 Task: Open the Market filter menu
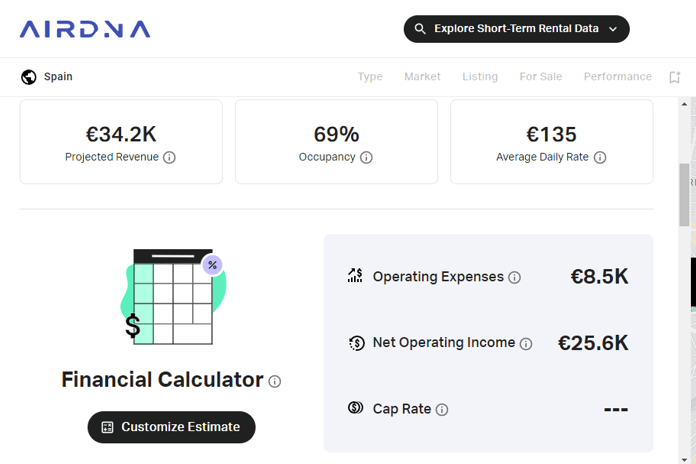pos(422,77)
